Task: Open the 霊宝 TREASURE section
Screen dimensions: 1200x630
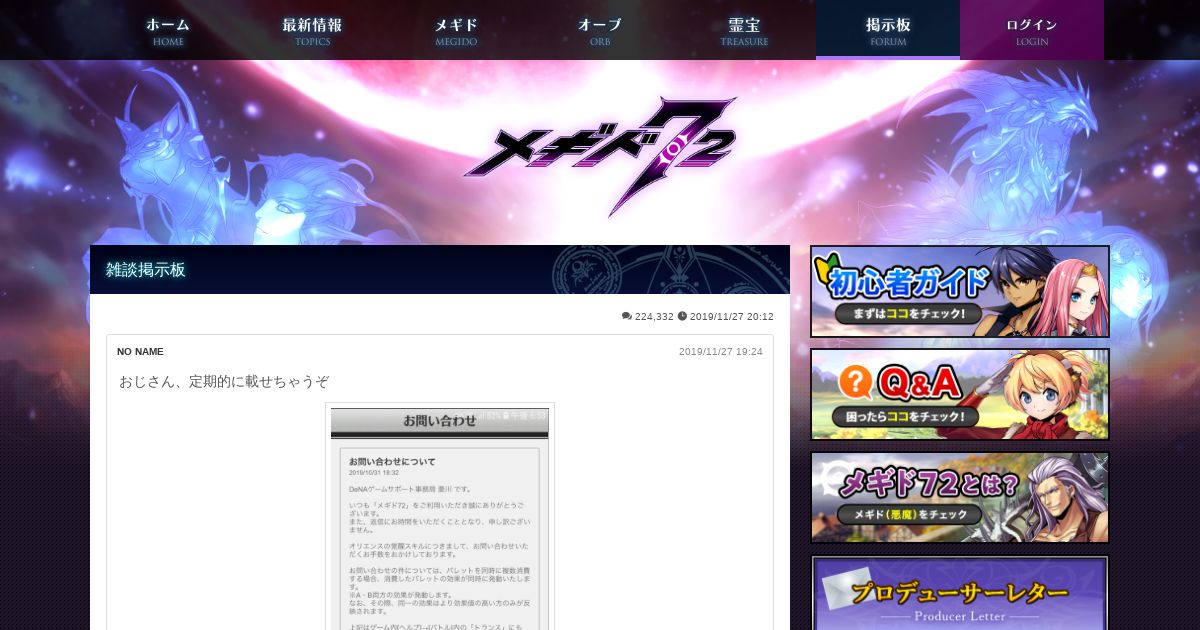Action: pos(744,30)
